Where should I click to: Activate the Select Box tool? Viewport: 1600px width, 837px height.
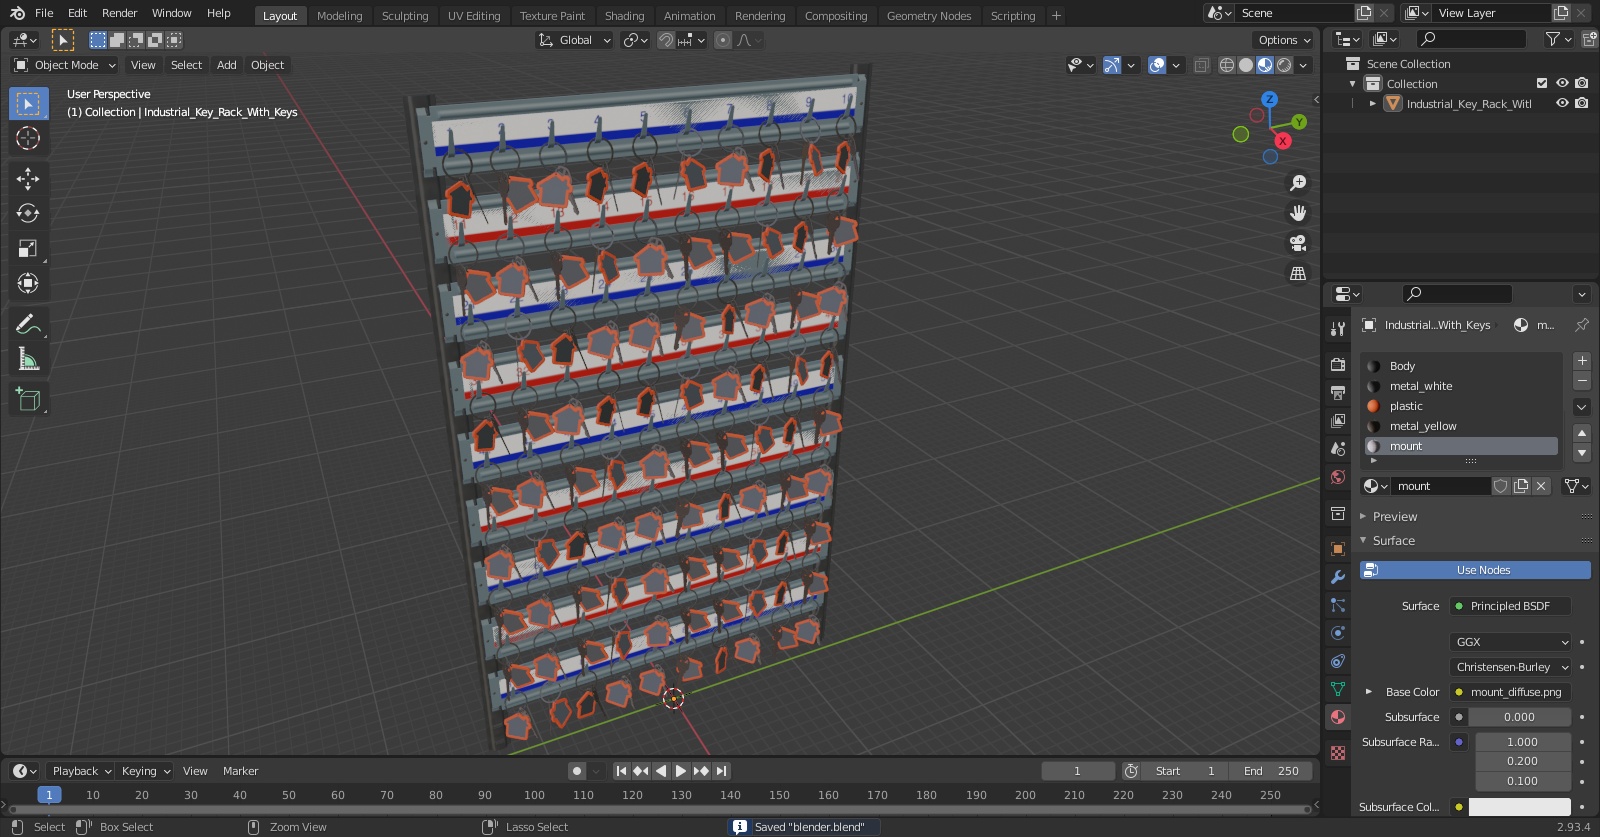(x=28, y=104)
